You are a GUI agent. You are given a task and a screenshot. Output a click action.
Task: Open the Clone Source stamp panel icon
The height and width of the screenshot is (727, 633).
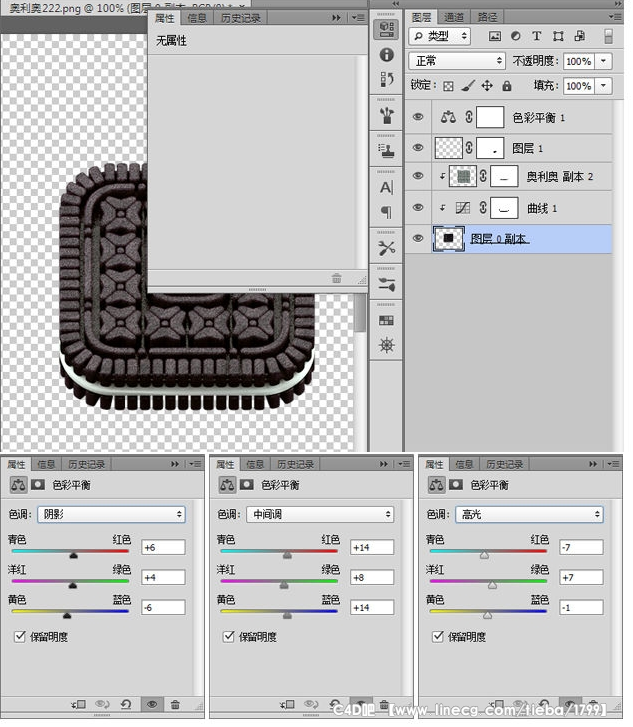tap(386, 151)
